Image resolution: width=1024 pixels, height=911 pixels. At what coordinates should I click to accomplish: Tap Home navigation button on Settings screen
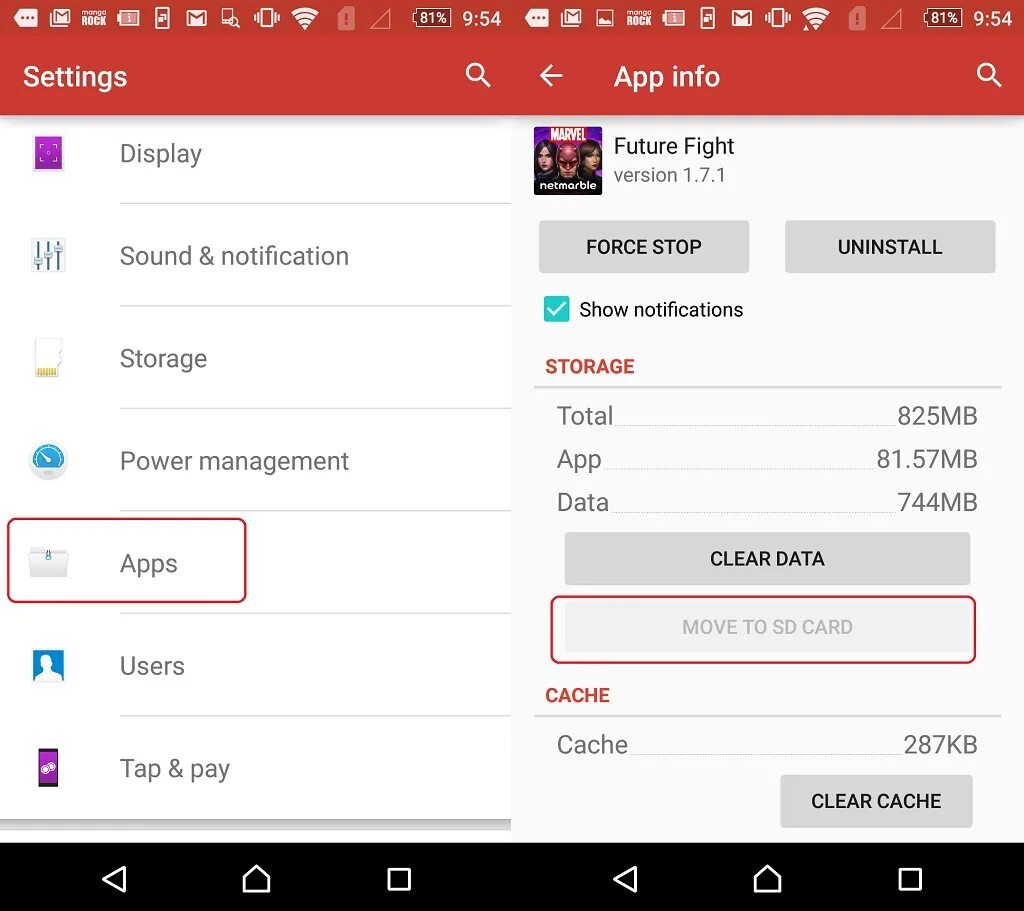click(x=256, y=879)
